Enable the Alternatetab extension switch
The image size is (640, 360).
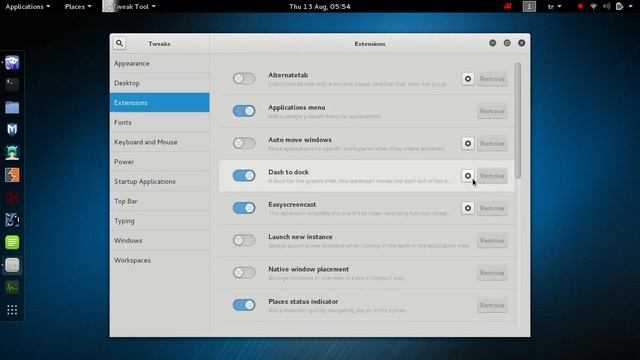pos(244,78)
